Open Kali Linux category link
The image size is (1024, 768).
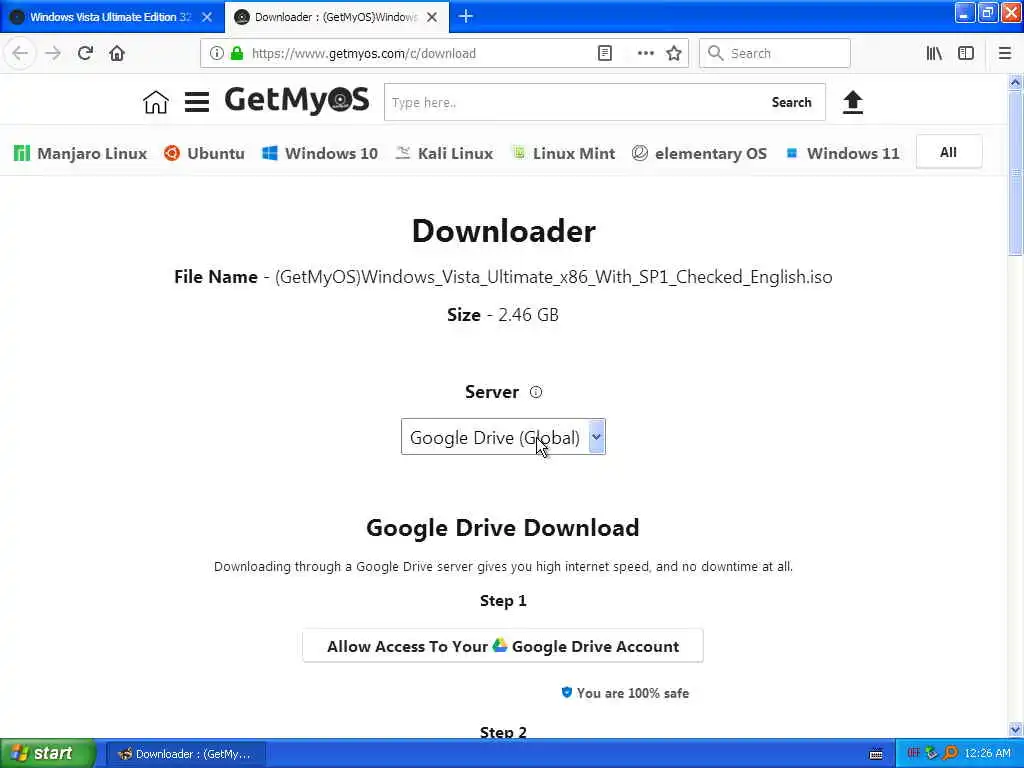444,153
